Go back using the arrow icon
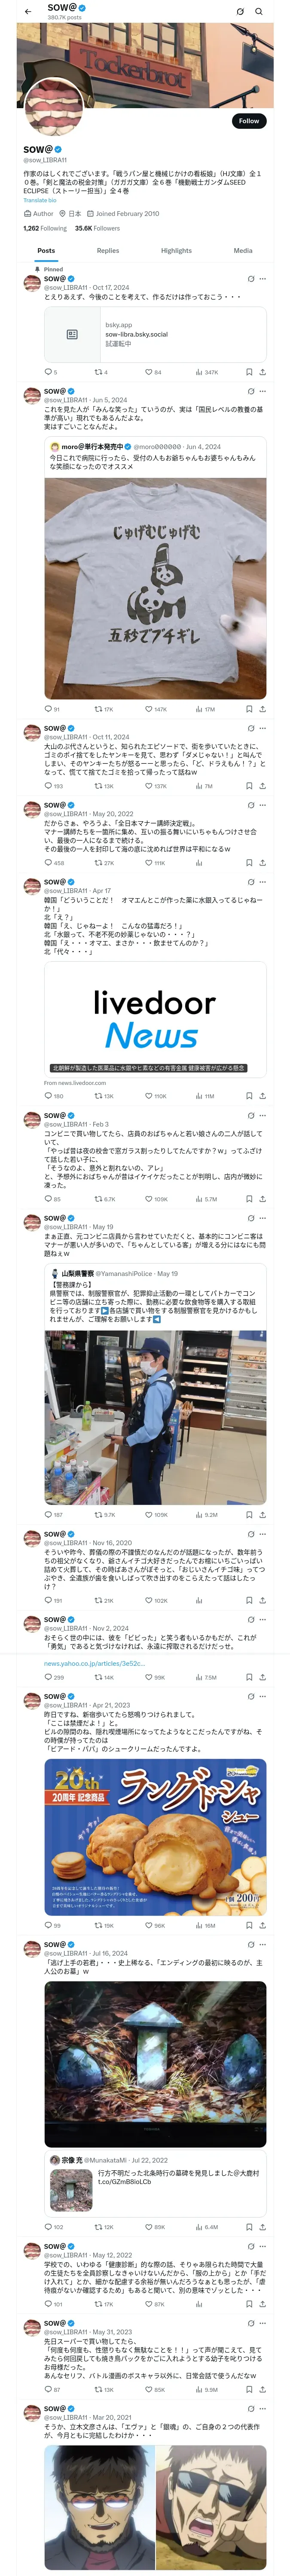This screenshot has width=290, height=2576. pyautogui.click(x=28, y=12)
